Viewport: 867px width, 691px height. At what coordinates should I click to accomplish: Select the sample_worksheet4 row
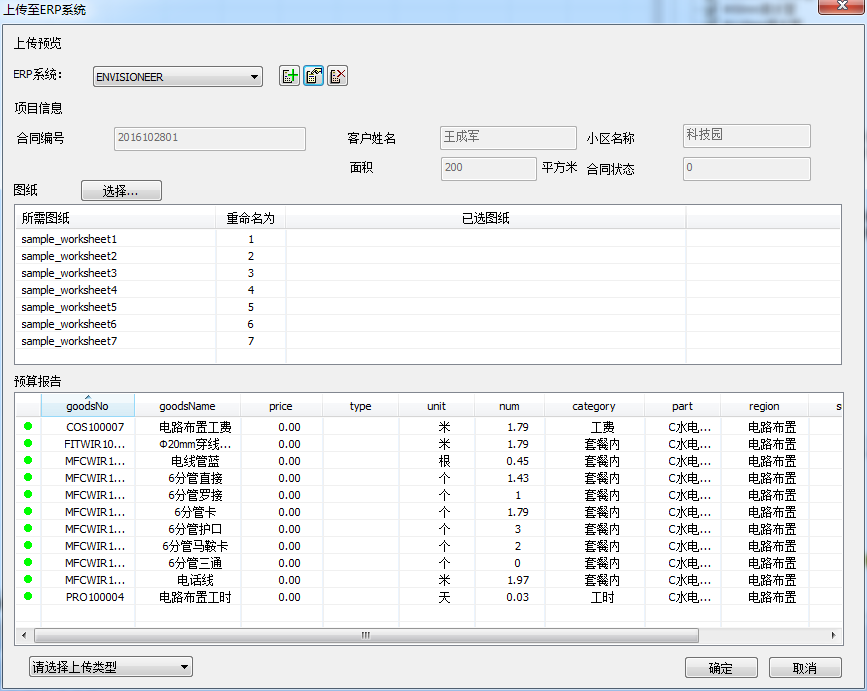tap(429, 290)
